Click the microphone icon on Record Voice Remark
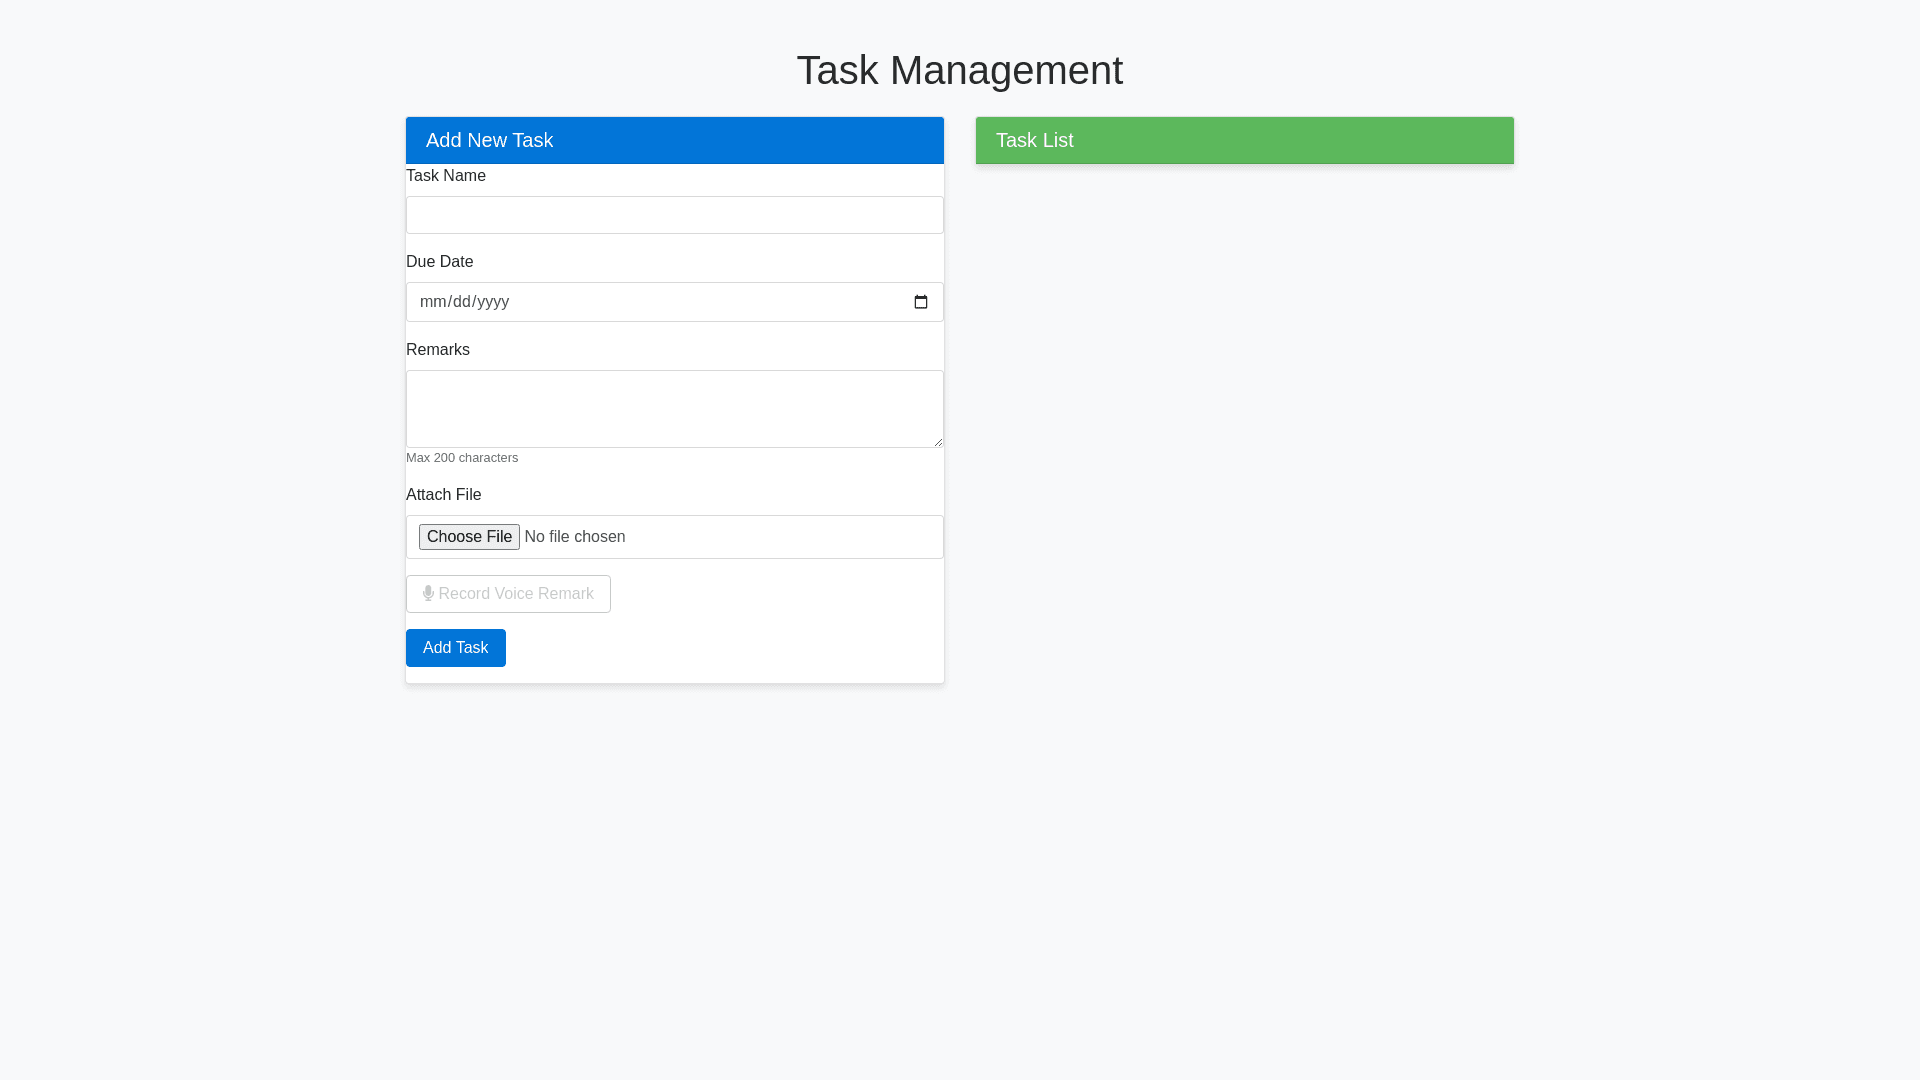This screenshot has height=1080, width=1920. [x=428, y=593]
